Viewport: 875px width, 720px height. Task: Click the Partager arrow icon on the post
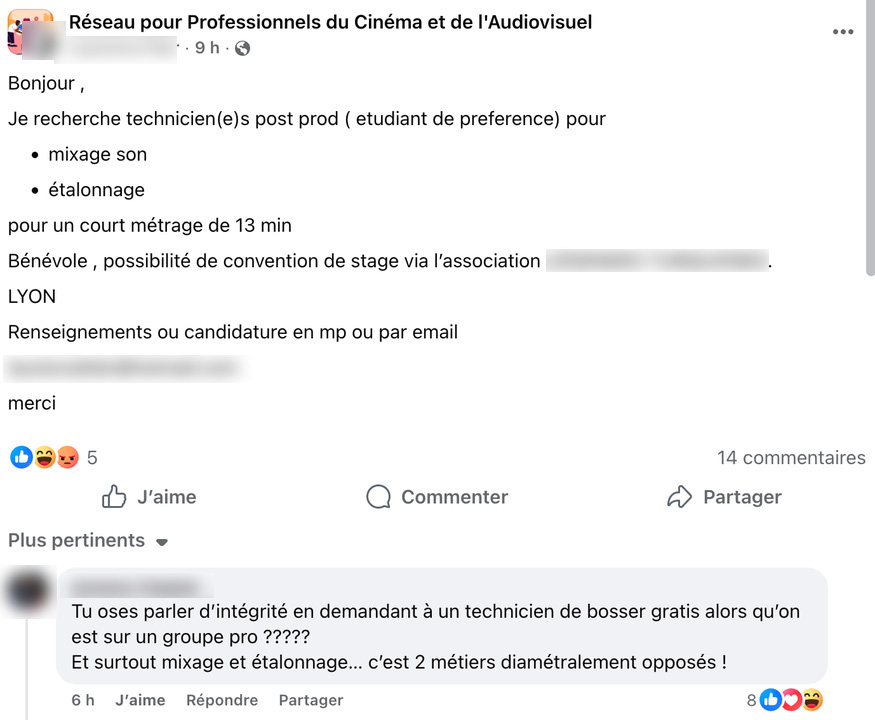coord(680,497)
